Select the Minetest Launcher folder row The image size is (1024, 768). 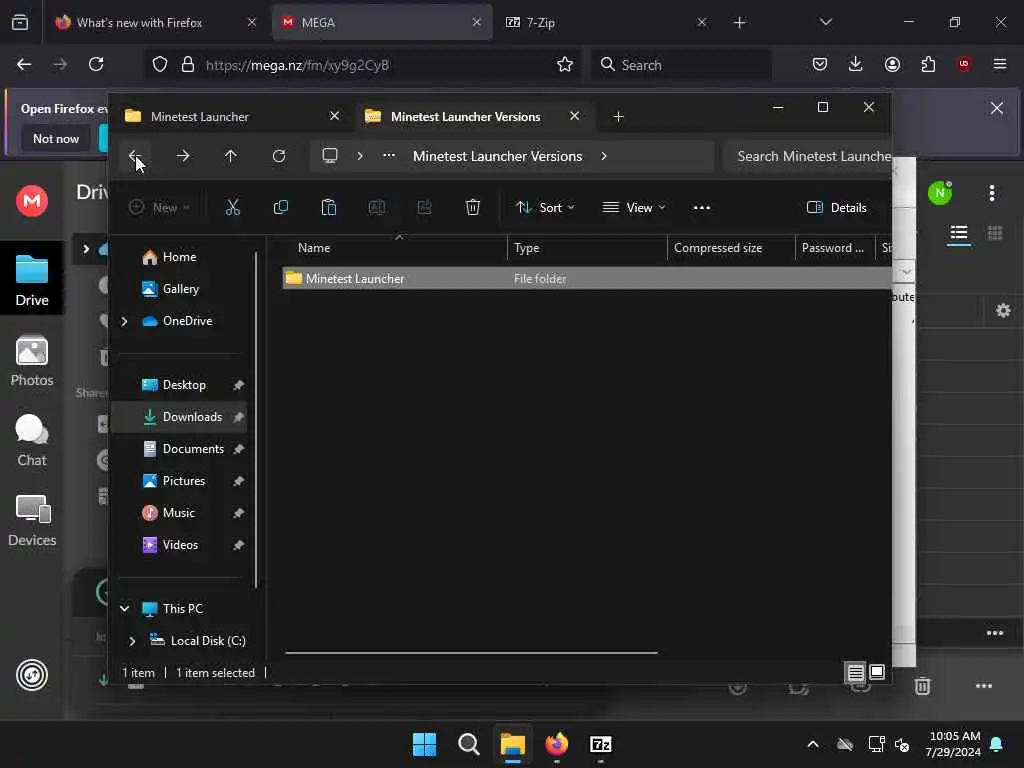586,278
